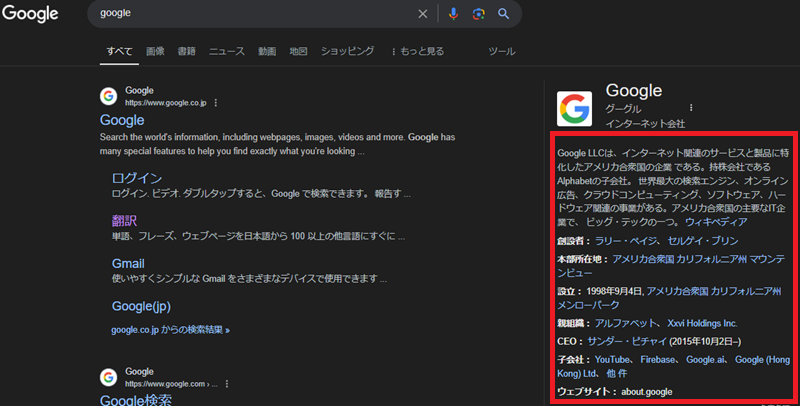Expand the もっと見る menu
This screenshot has height=406, width=800.
[x=417, y=51]
